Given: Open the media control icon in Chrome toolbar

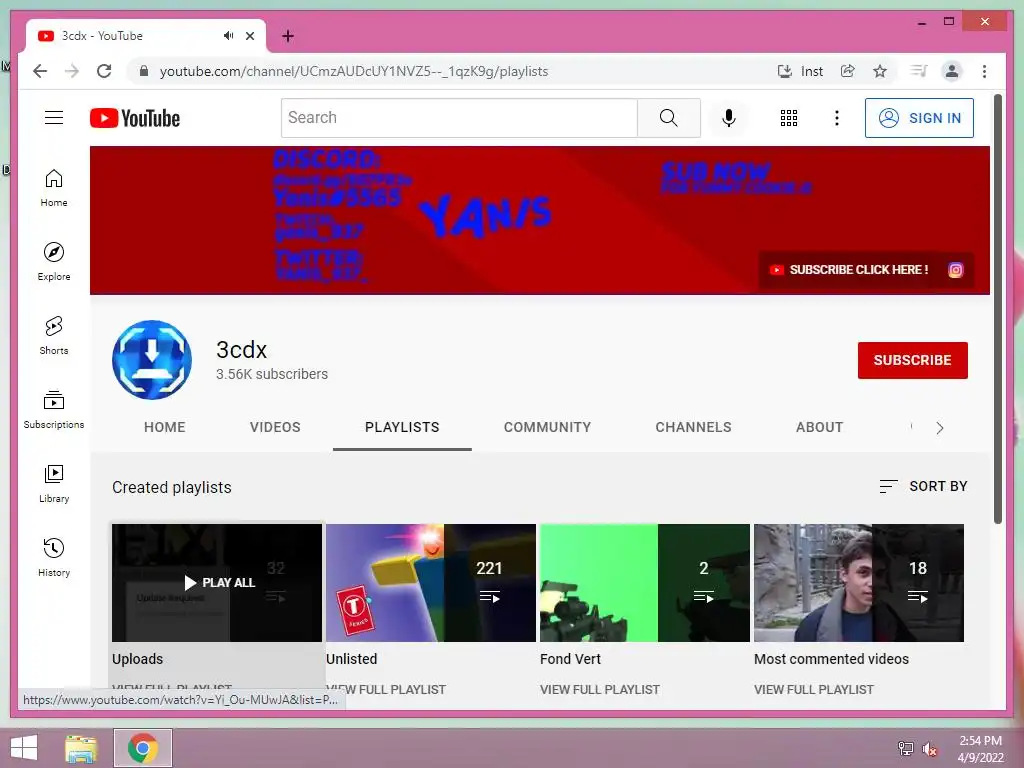Looking at the screenshot, I should tap(919, 71).
